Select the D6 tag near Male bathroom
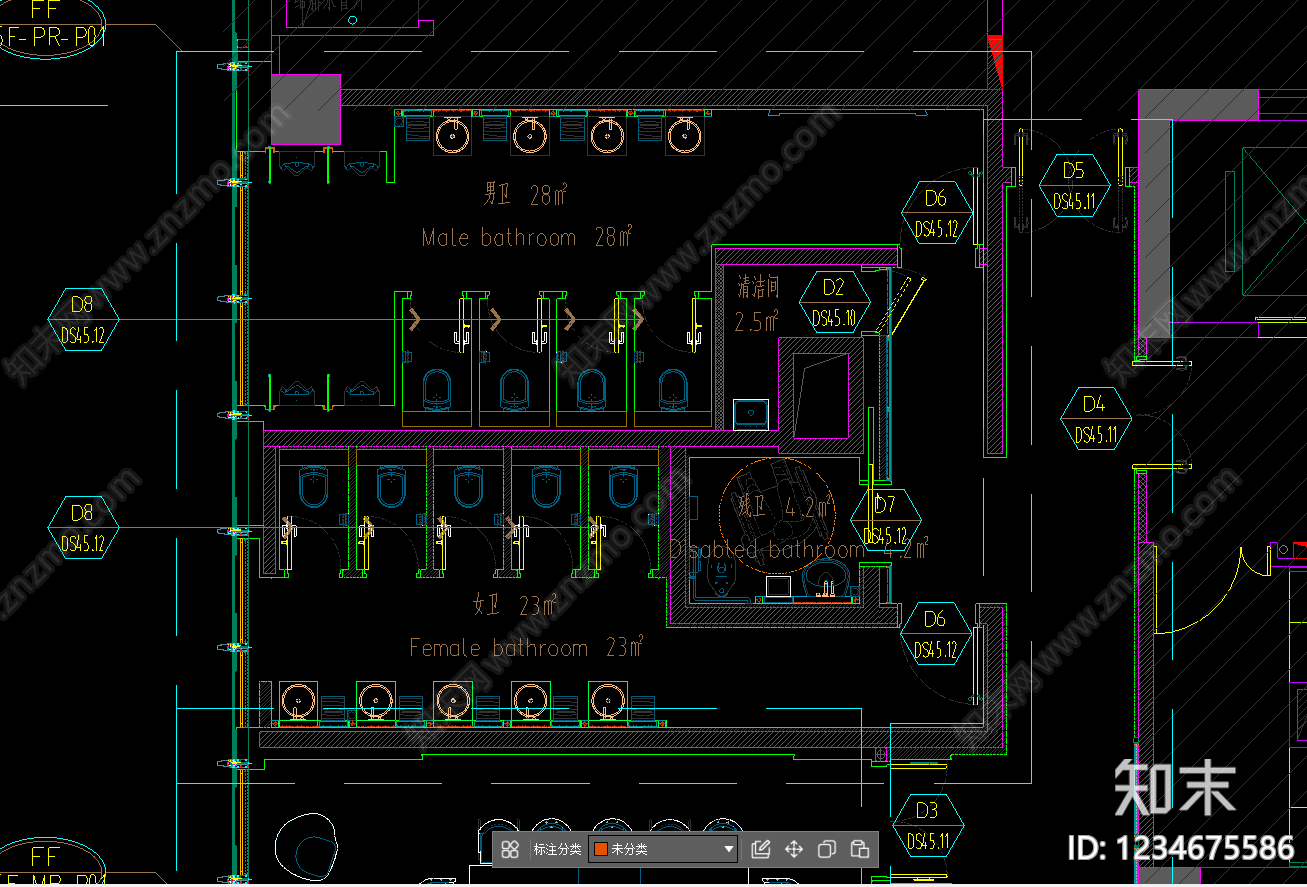The image size is (1307, 887). (936, 213)
